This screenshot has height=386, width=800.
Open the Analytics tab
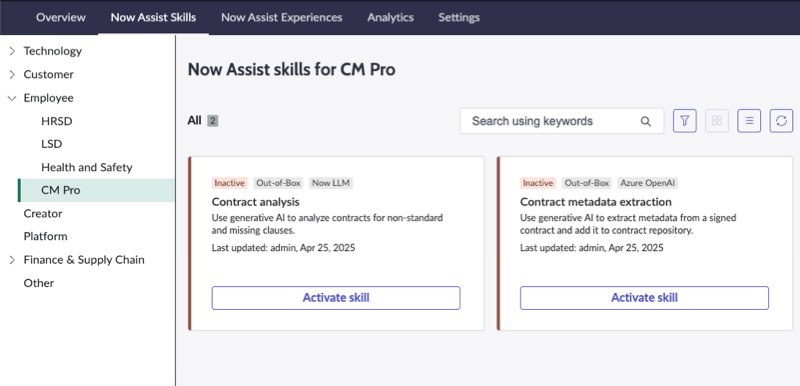tap(390, 17)
